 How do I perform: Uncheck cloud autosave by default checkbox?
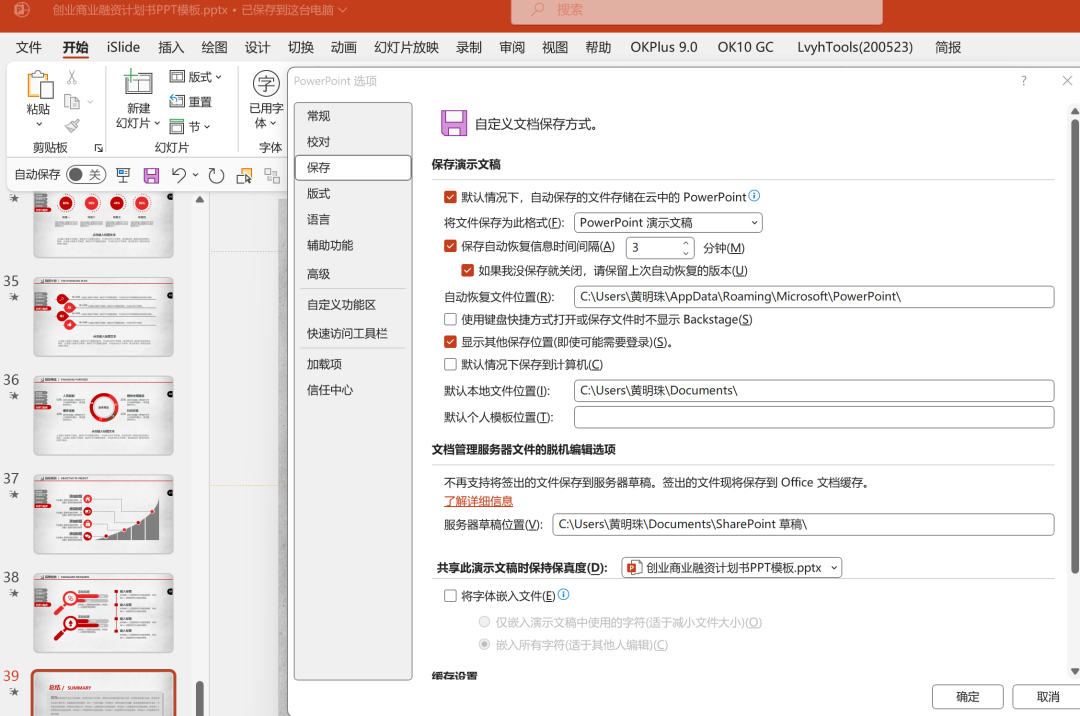point(450,197)
